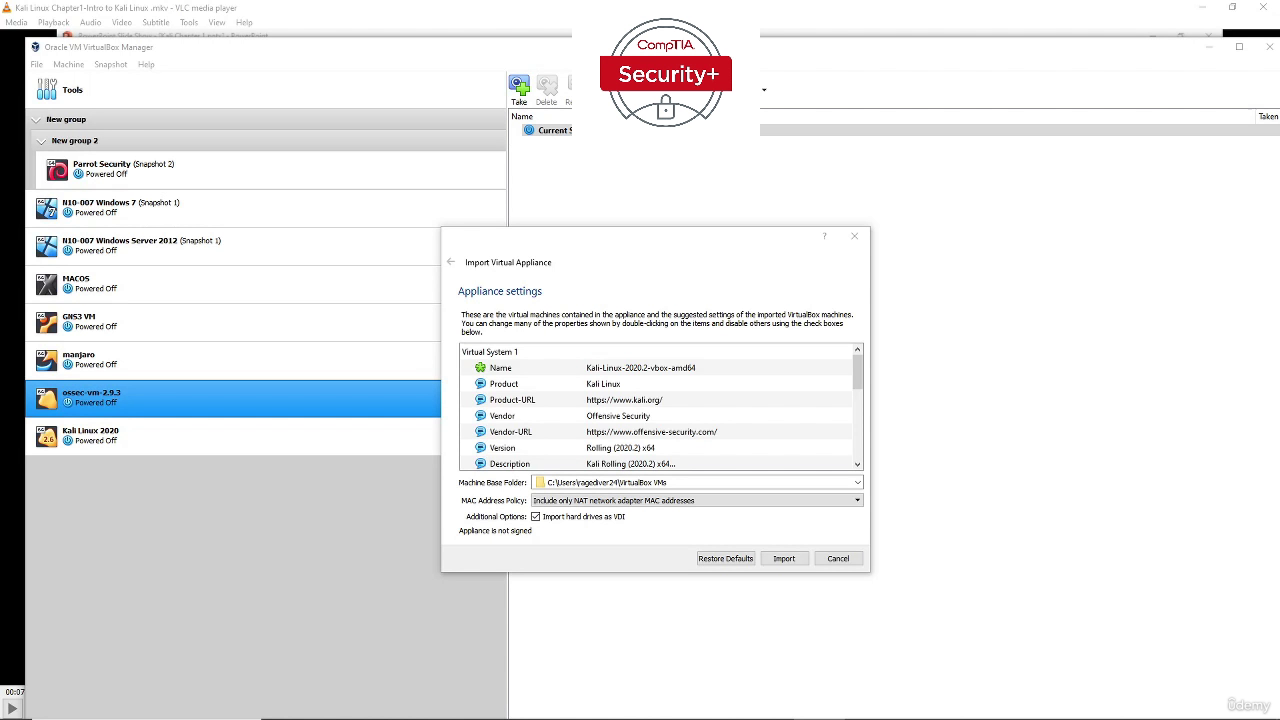Click the Restore Defaults button
Image resolution: width=1280 pixels, height=720 pixels.
726,559
